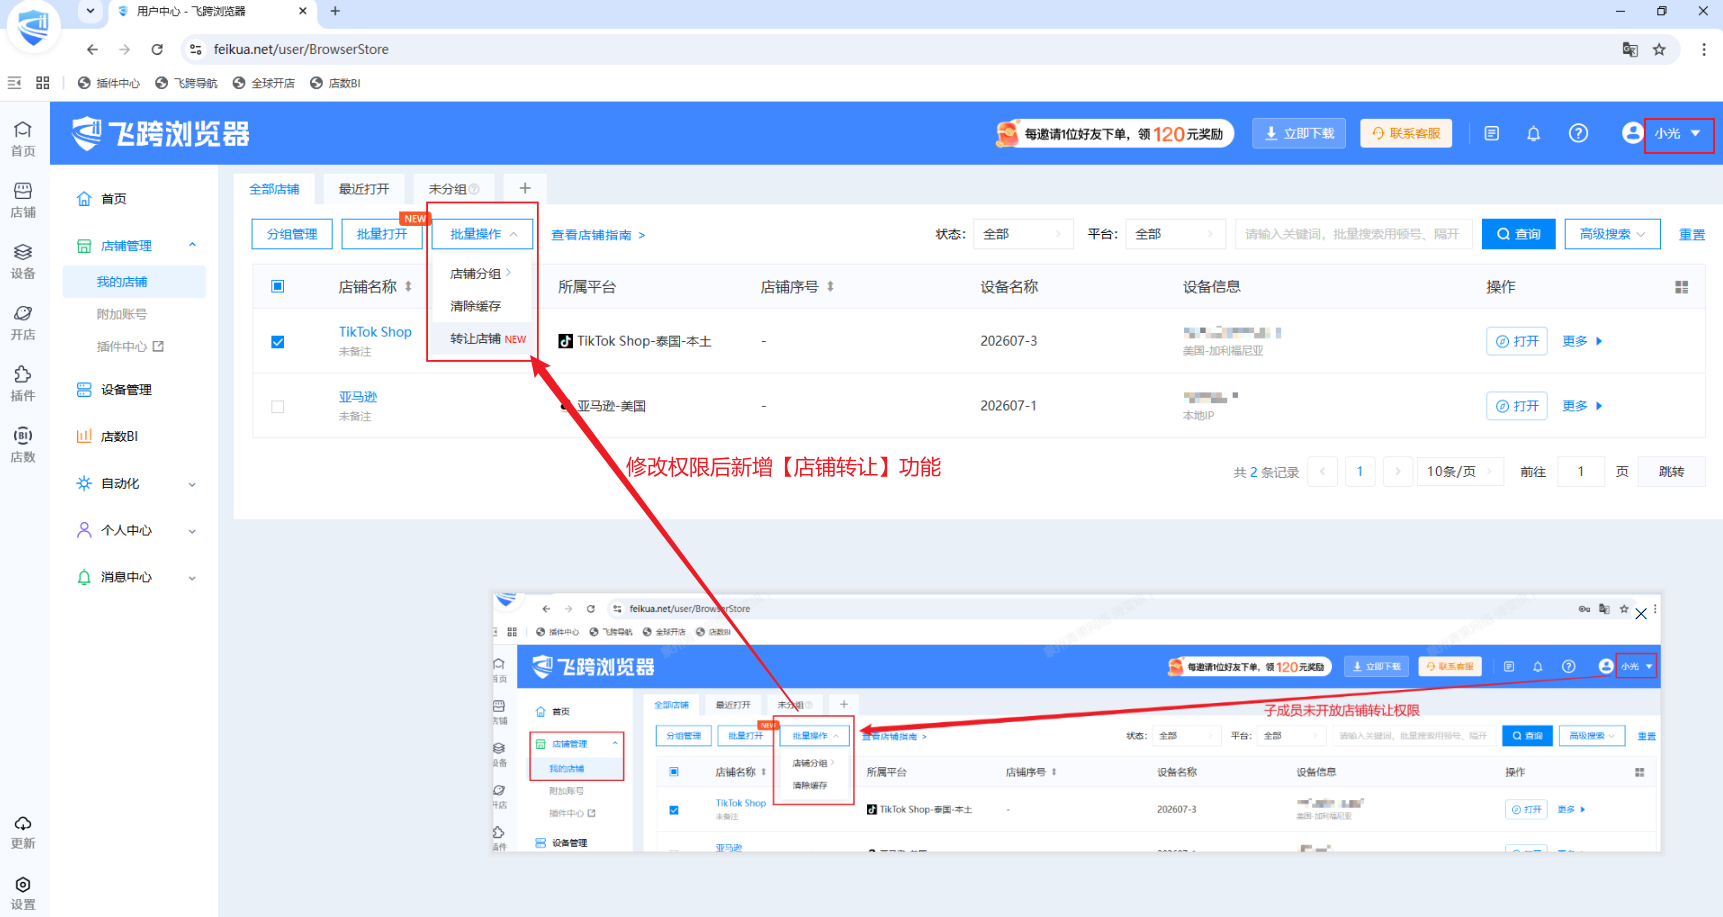Bookmark this page with the star icon
1723x917 pixels.
pyautogui.click(x=1659, y=49)
